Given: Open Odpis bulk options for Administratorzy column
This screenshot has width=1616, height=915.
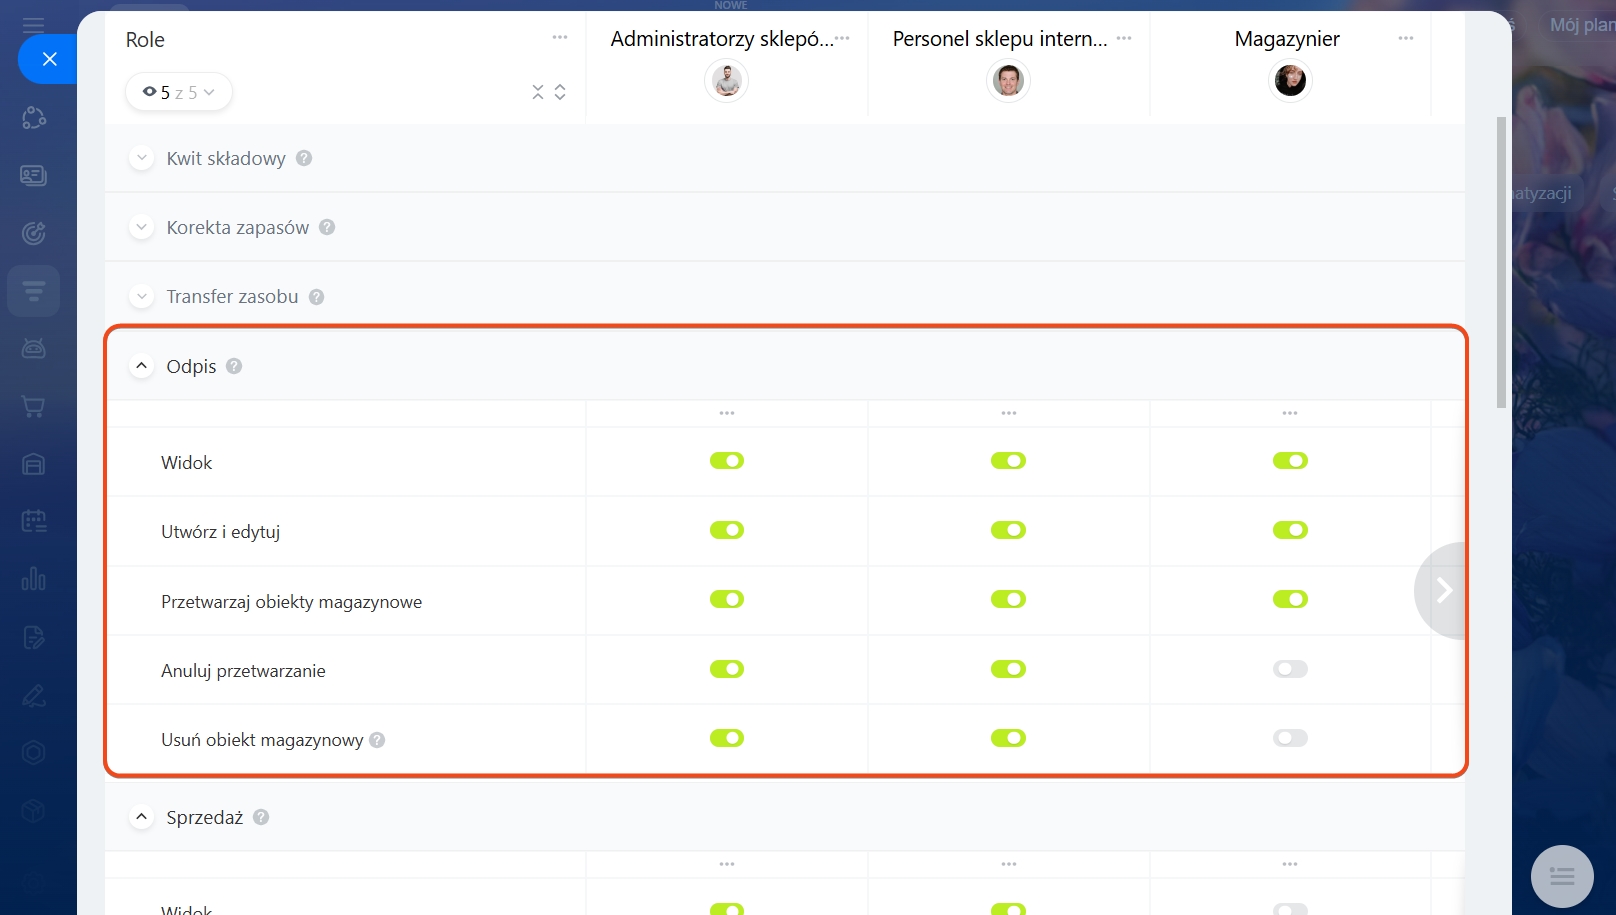Looking at the screenshot, I should 727,413.
